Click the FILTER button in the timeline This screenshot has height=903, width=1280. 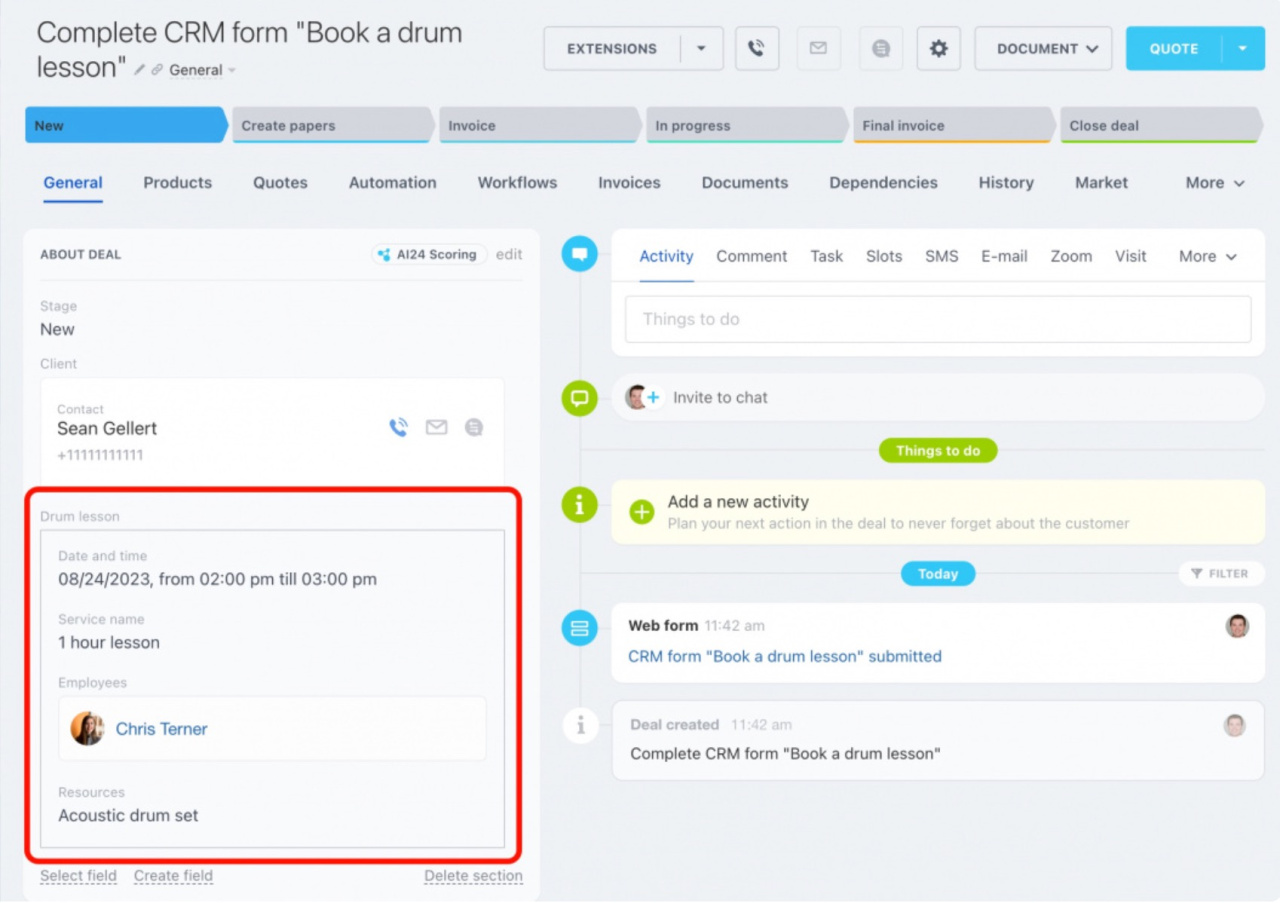(1220, 574)
